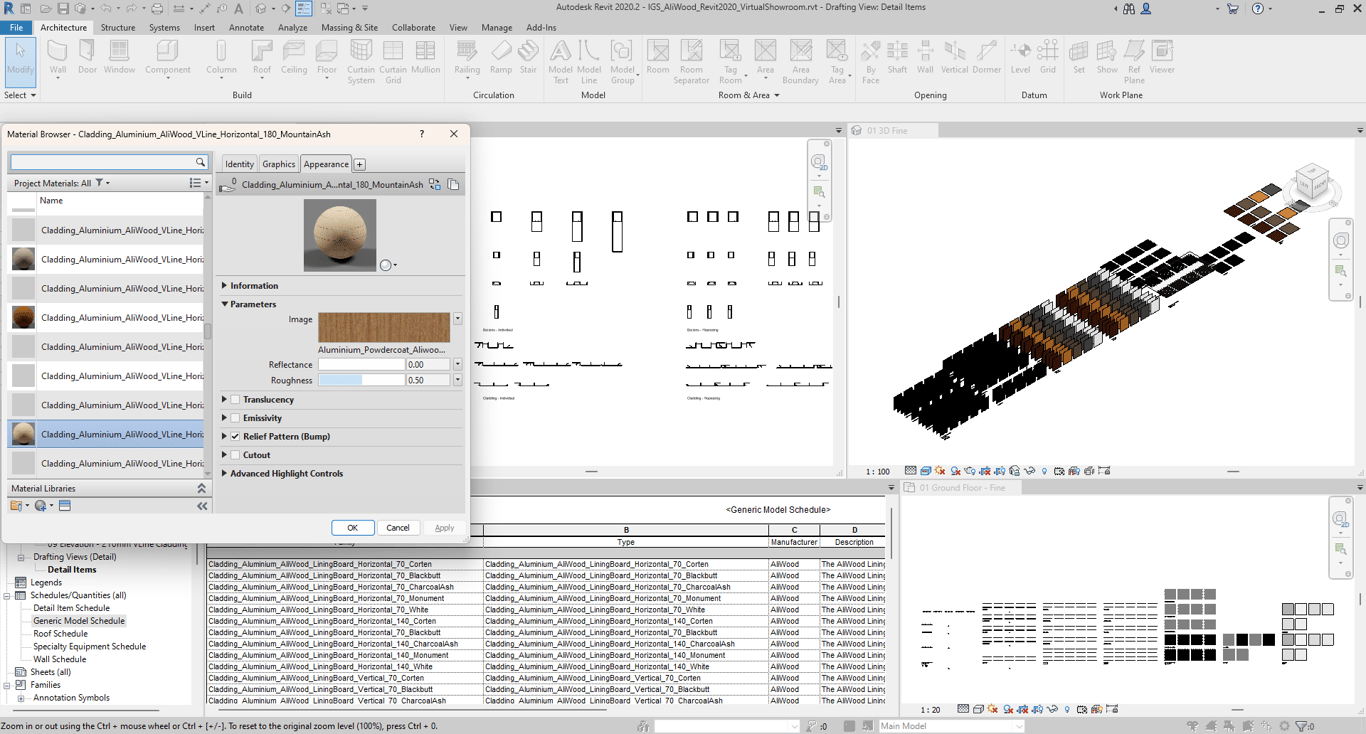The width and height of the screenshot is (1366, 734).
Task: Click the Roughness slider bar
Action: coord(361,380)
